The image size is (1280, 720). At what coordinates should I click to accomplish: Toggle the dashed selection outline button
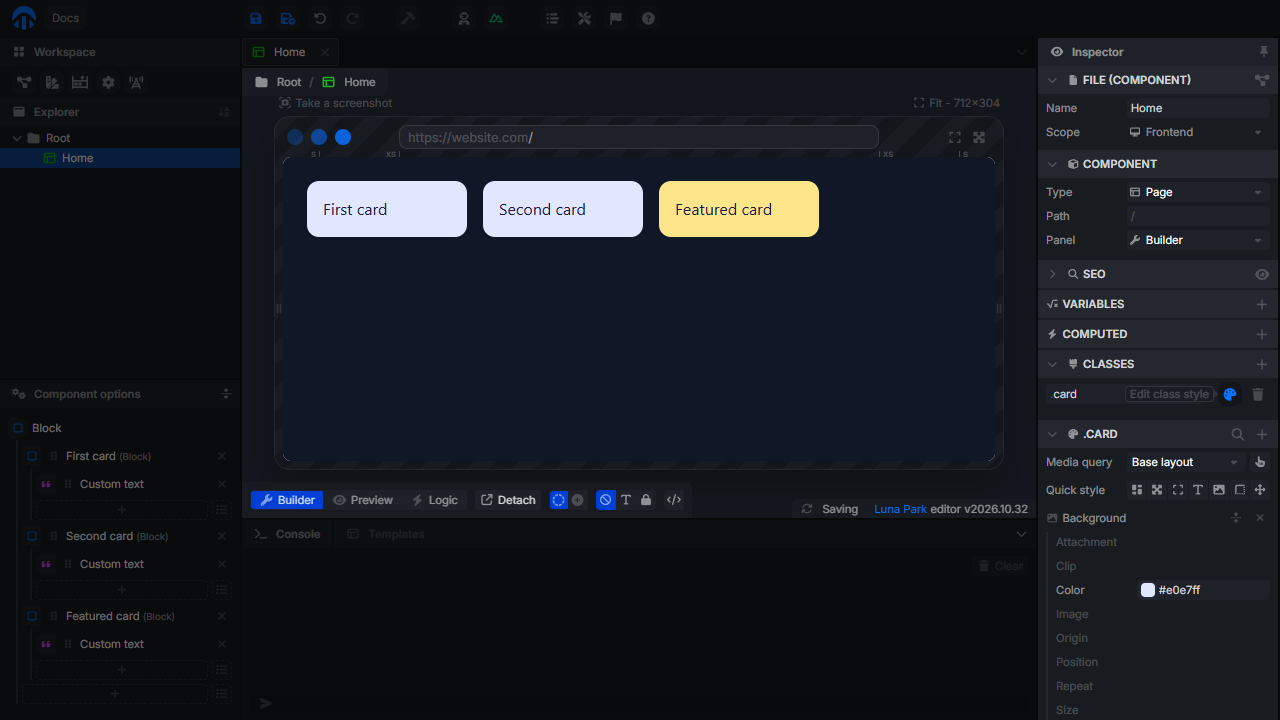tap(559, 500)
